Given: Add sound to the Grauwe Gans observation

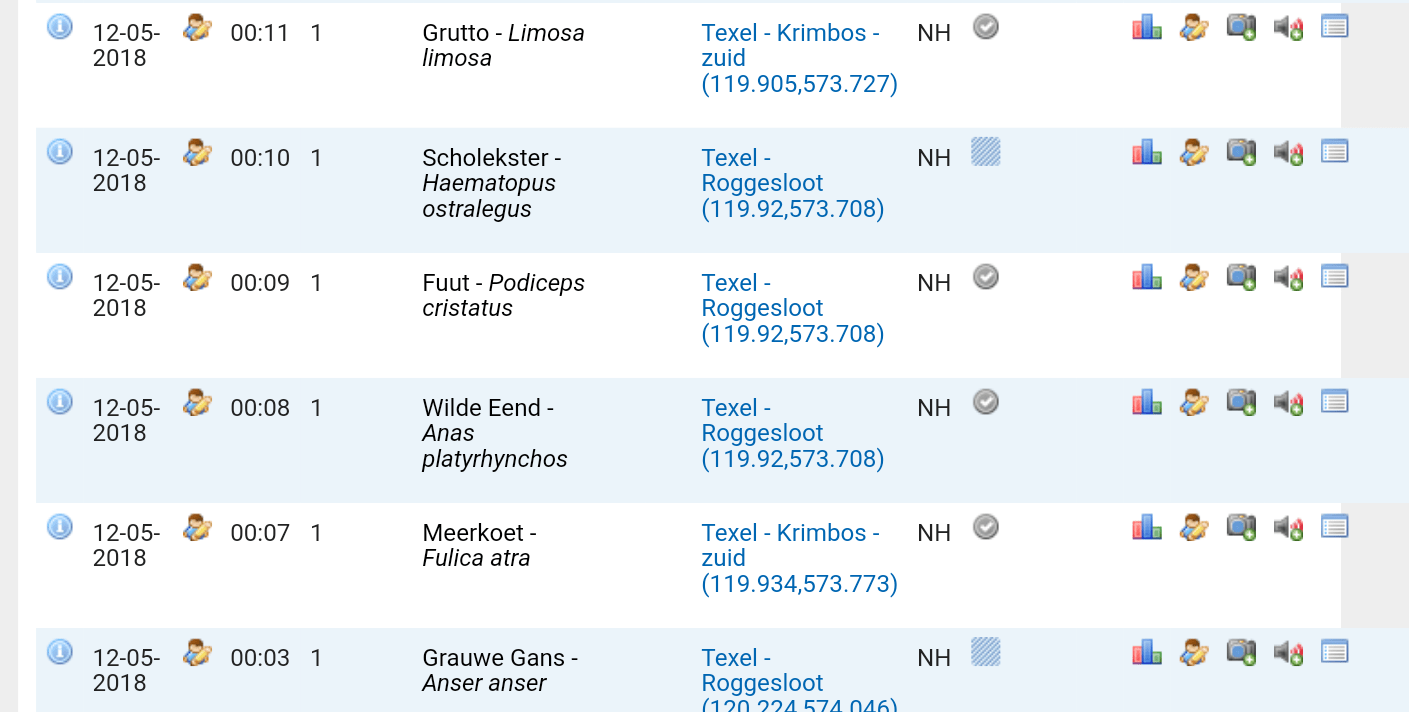Looking at the screenshot, I should 1288,653.
